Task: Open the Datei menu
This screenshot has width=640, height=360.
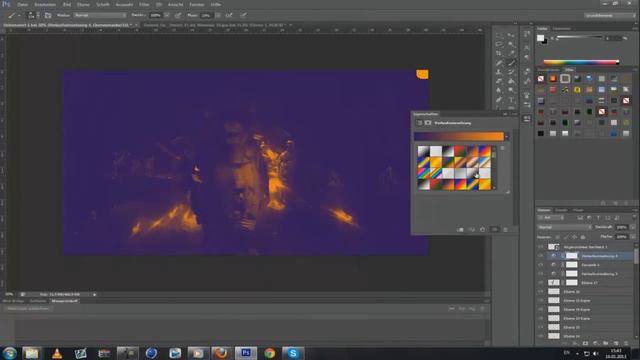Action: [x=22, y=4]
